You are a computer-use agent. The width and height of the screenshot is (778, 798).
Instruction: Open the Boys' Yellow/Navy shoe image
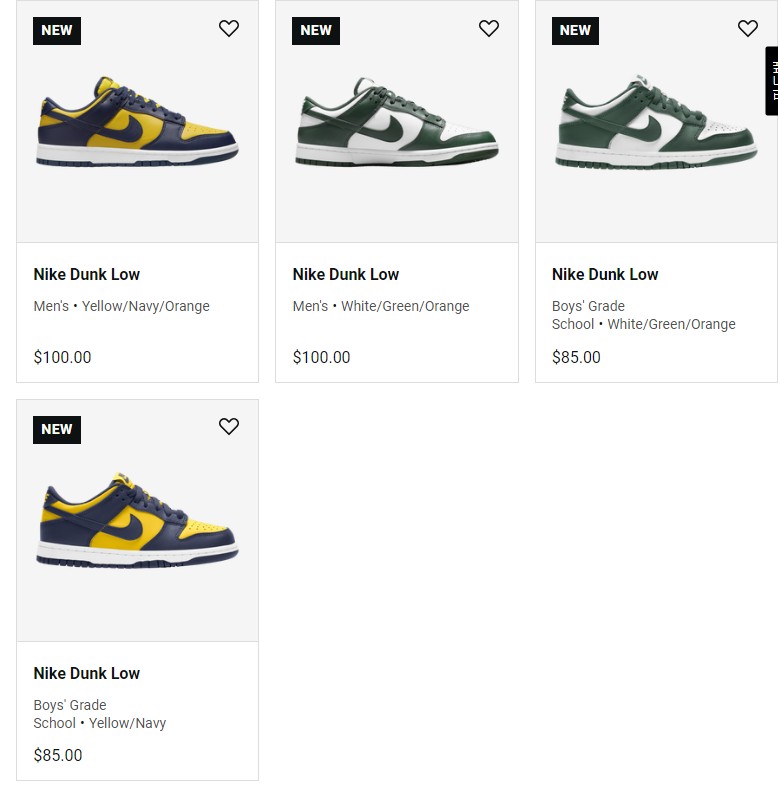pos(137,520)
